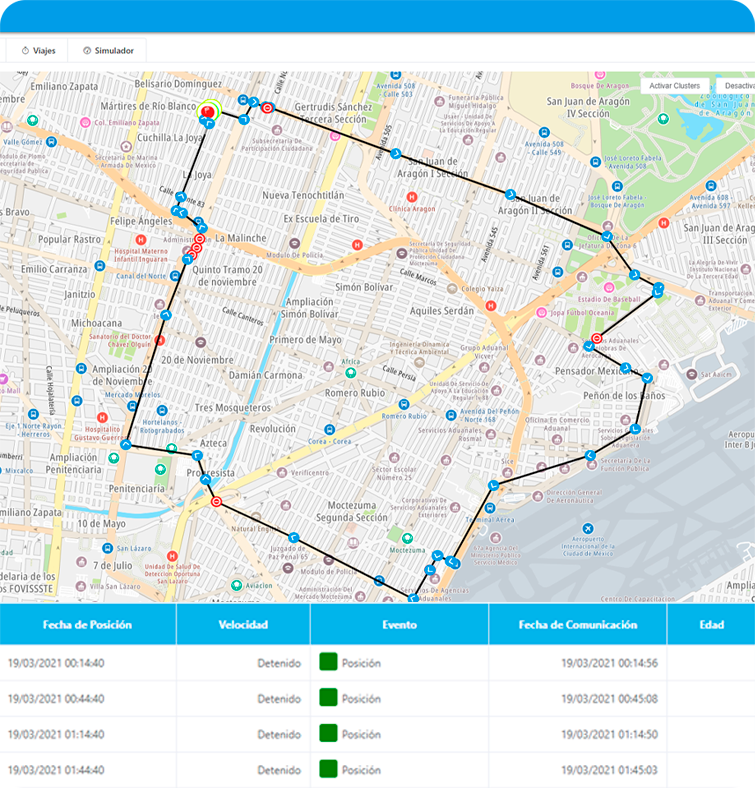The image size is (755, 788).
Task: Switch to the Simulador tab
Action: tap(108, 50)
